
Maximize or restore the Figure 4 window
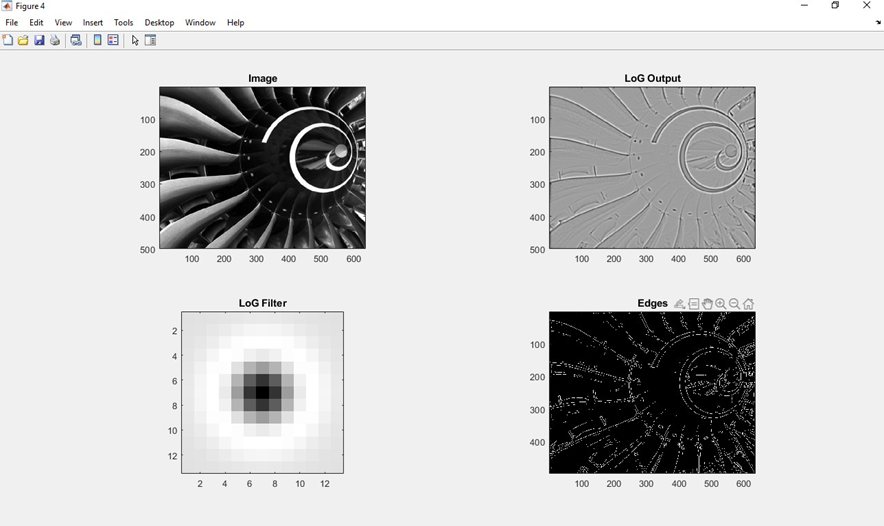(836, 6)
